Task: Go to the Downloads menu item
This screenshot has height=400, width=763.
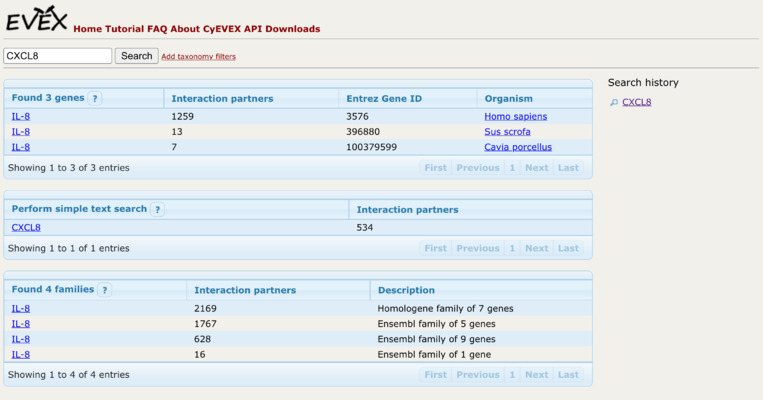Action: point(292,29)
